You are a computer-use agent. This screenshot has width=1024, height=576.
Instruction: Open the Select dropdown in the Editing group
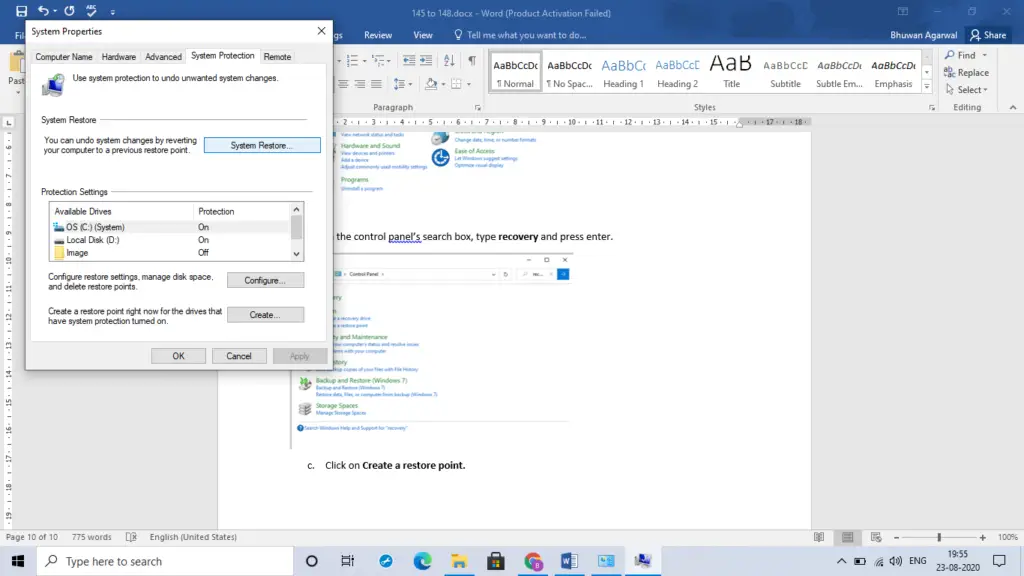(967, 89)
